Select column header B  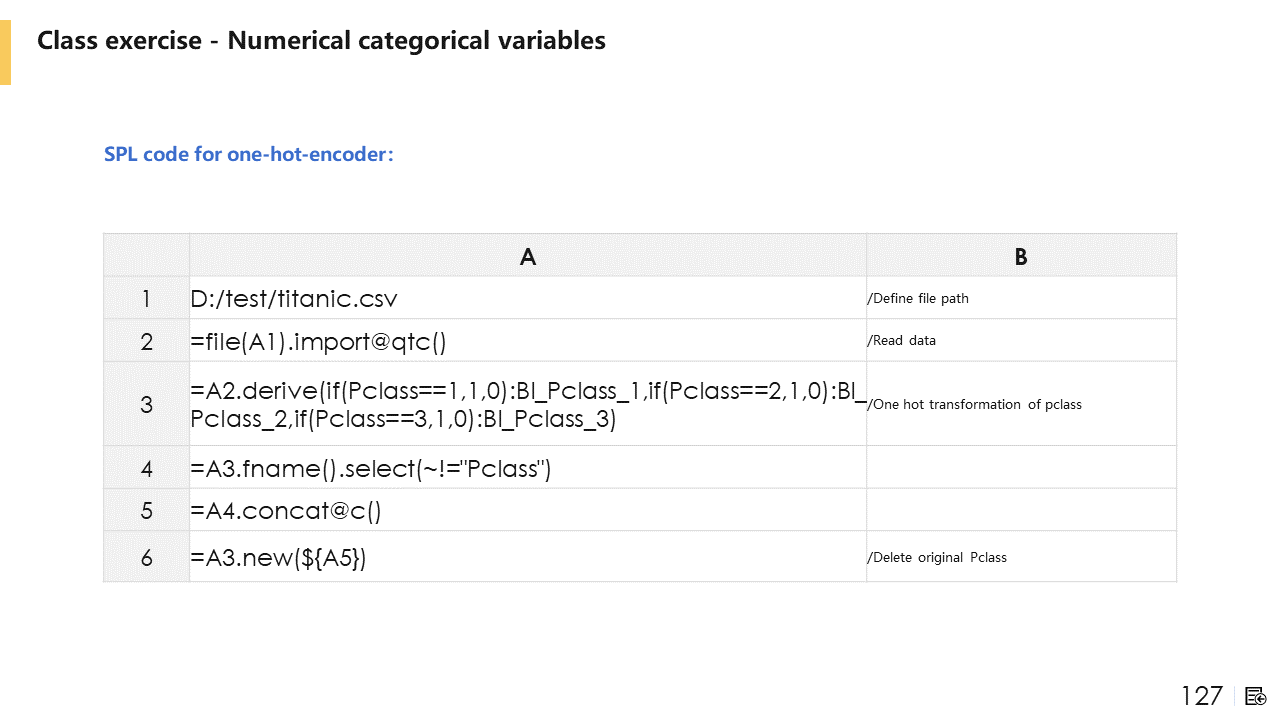(x=1021, y=256)
